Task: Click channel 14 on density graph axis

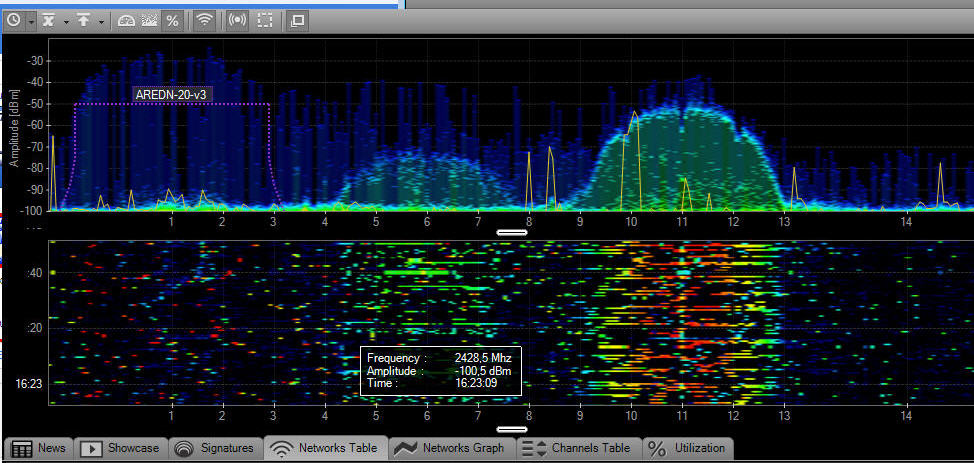Action: pyautogui.click(x=906, y=221)
